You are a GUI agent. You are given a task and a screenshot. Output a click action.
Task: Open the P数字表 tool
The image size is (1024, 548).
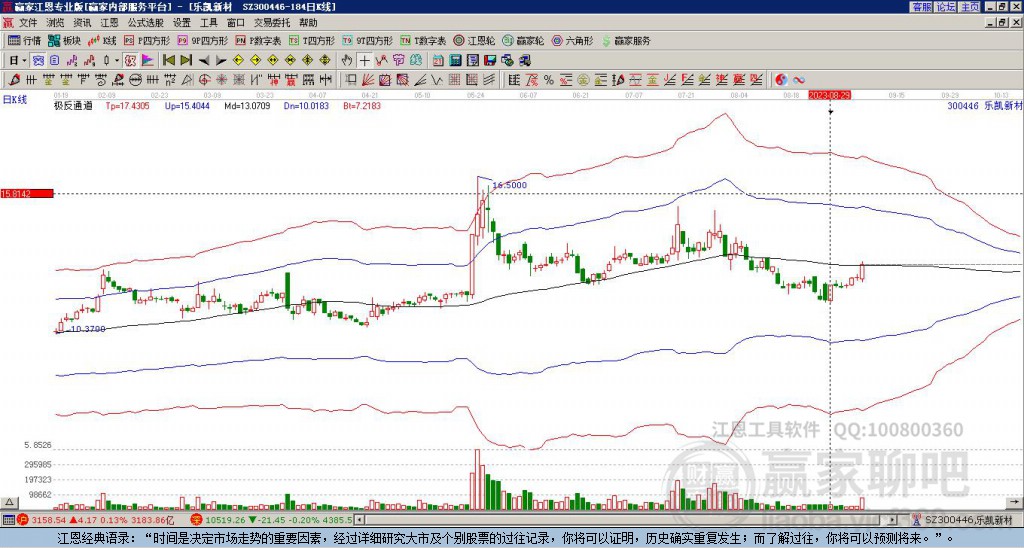pos(258,40)
